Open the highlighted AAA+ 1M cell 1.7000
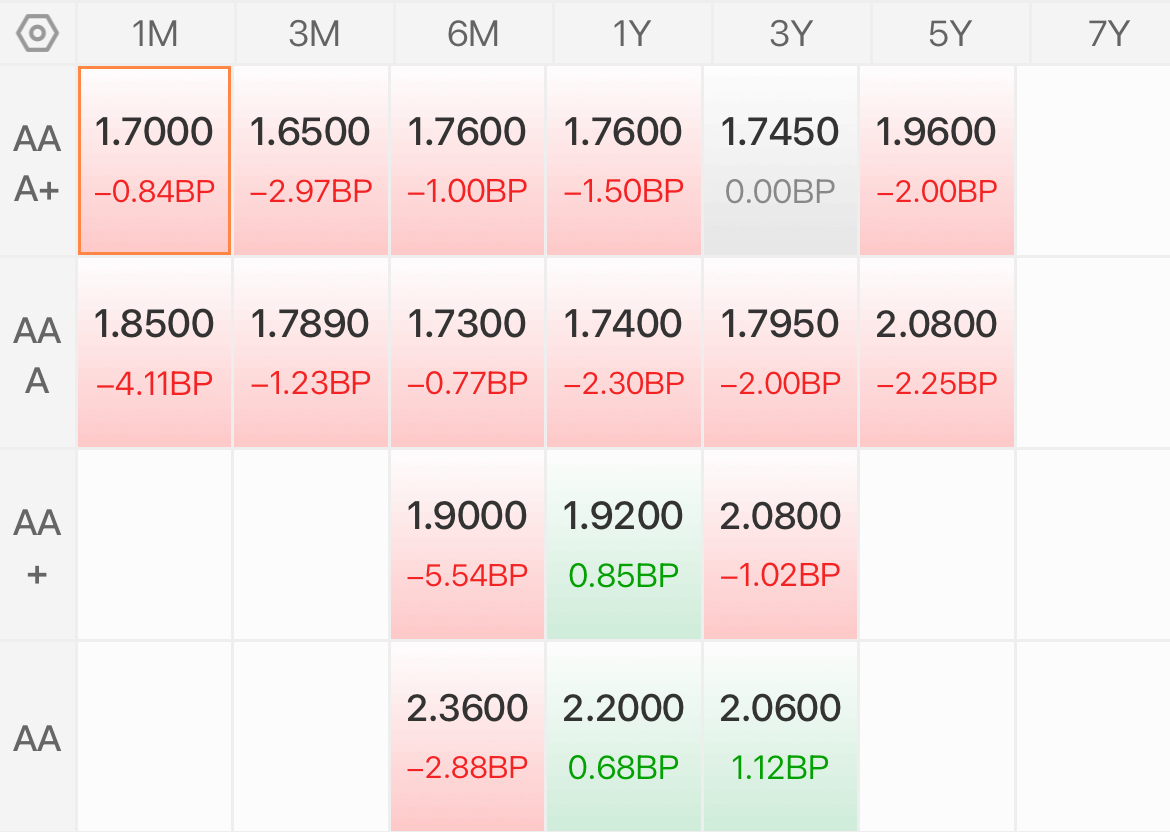 pos(154,160)
